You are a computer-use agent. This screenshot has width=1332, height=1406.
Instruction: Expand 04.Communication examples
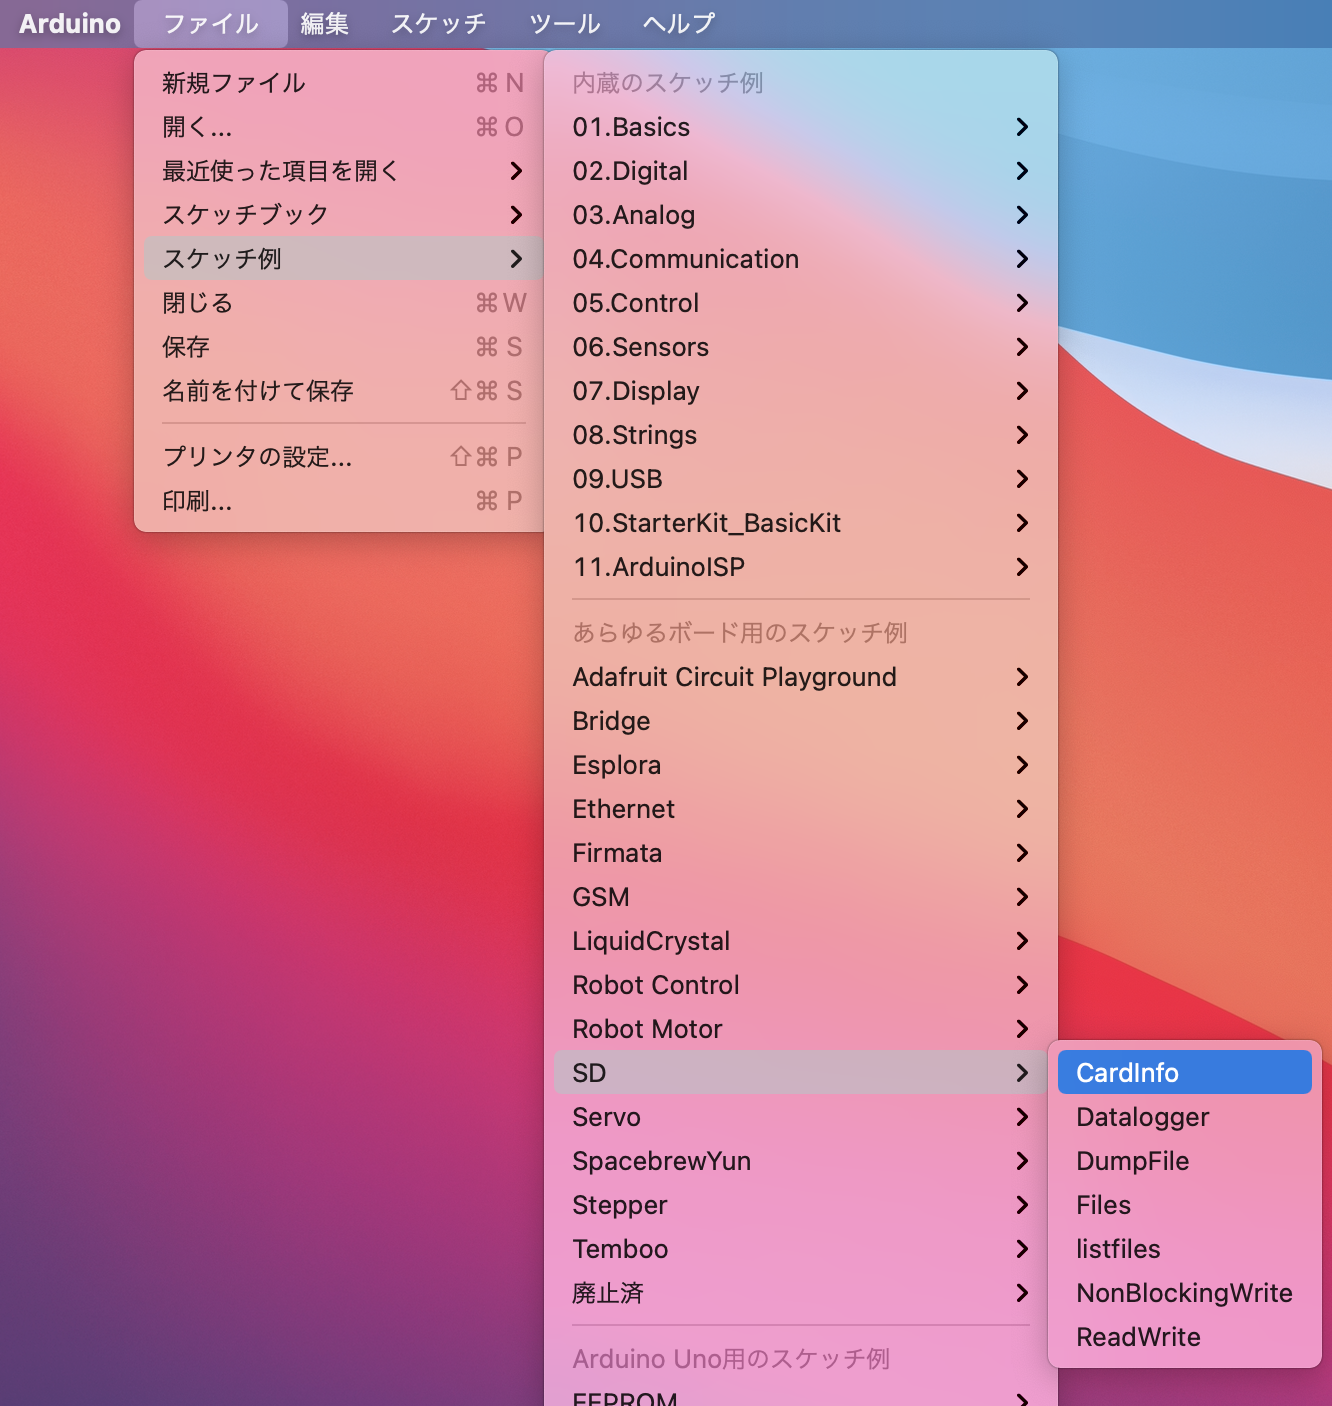click(x=800, y=259)
